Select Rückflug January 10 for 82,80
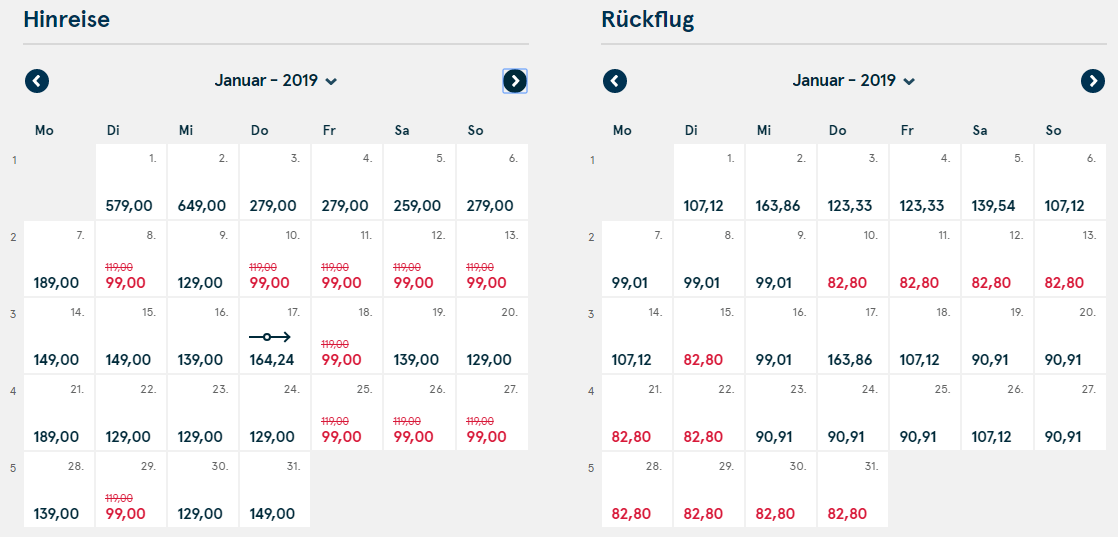The image size is (1118, 537). click(853, 258)
